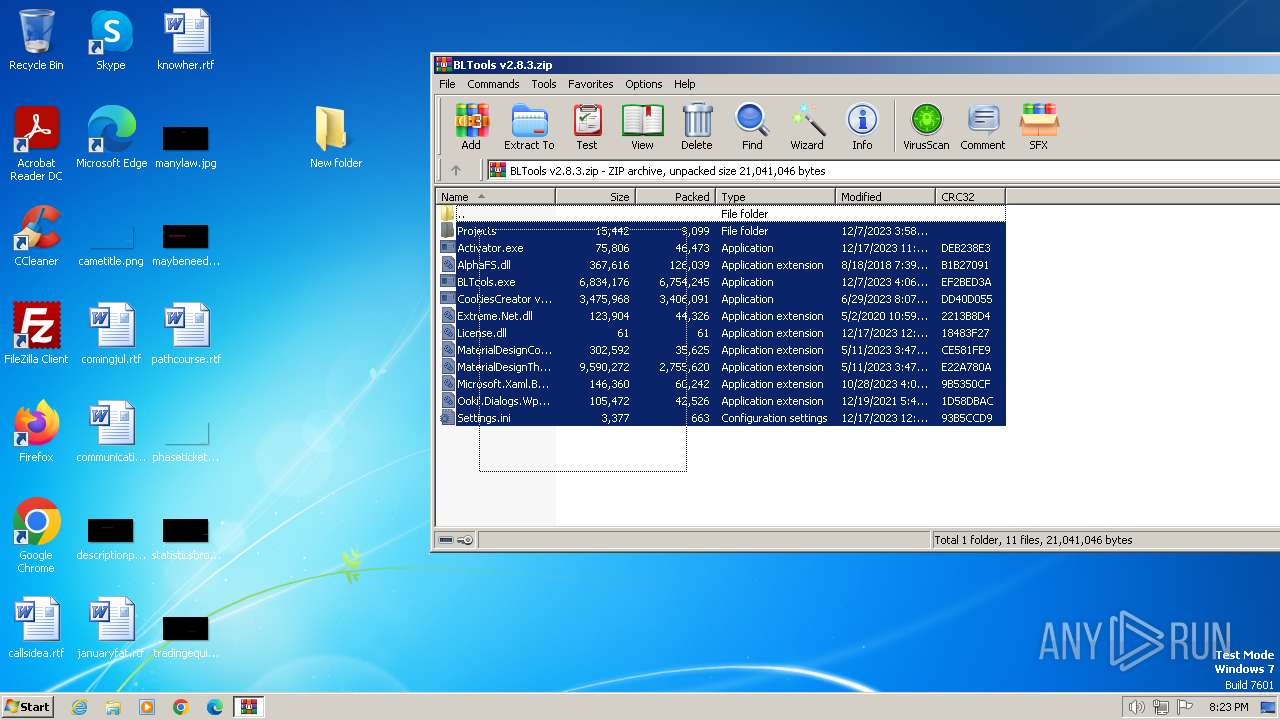
Task: Sort by the CRC32 column header
Action: [970, 197]
